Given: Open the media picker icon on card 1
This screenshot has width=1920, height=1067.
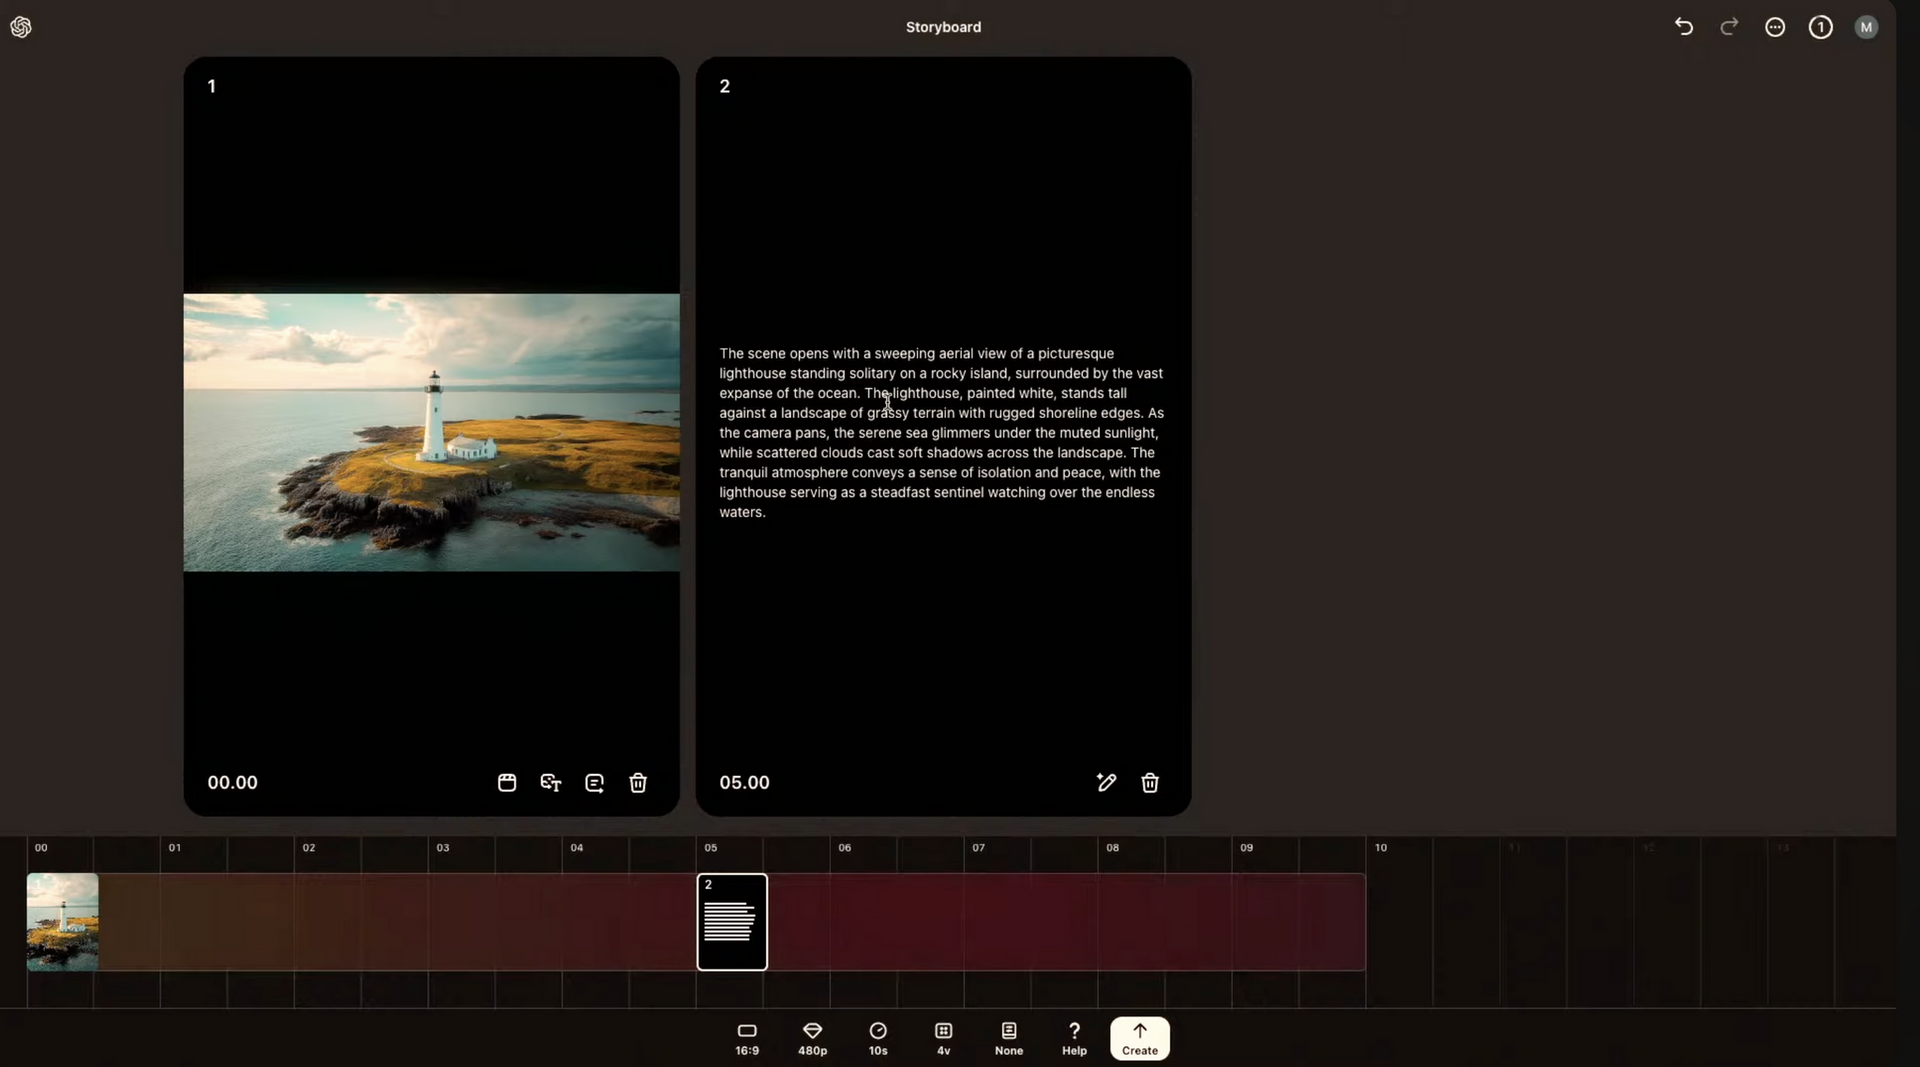Looking at the screenshot, I should click(x=507, y=783).
